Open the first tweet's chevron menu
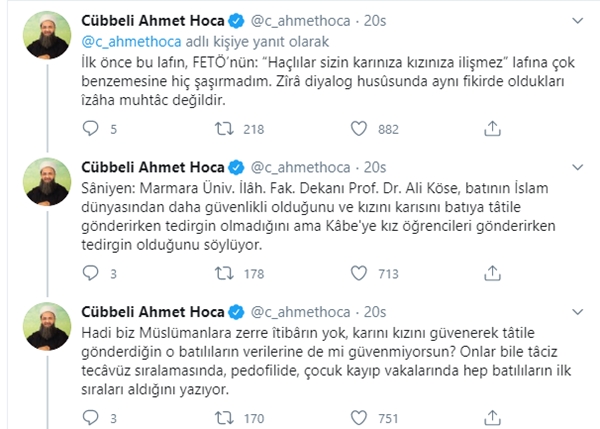This screenshot has width=600, height=429. [x=577, y=21]
